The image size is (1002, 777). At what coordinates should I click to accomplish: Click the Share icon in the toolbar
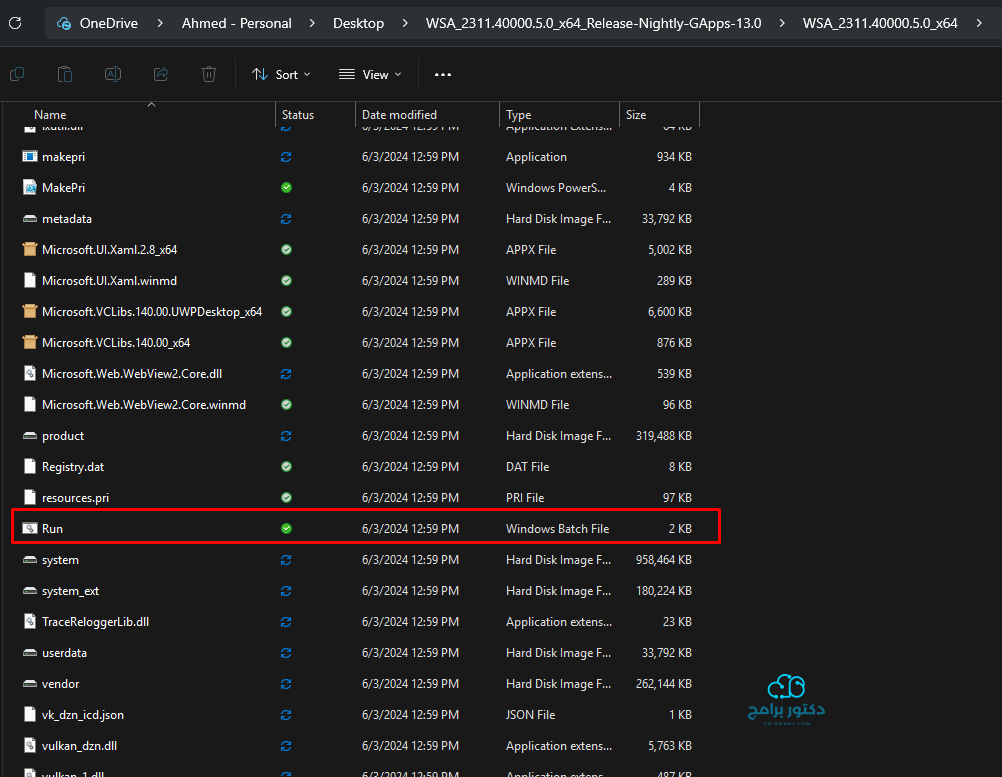[x=161, y=75]
